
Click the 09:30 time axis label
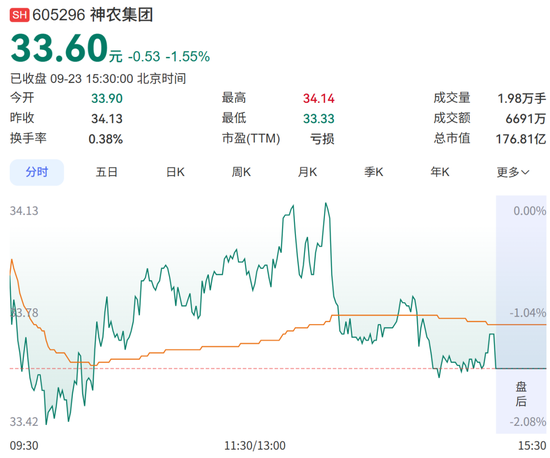[24, 446]
